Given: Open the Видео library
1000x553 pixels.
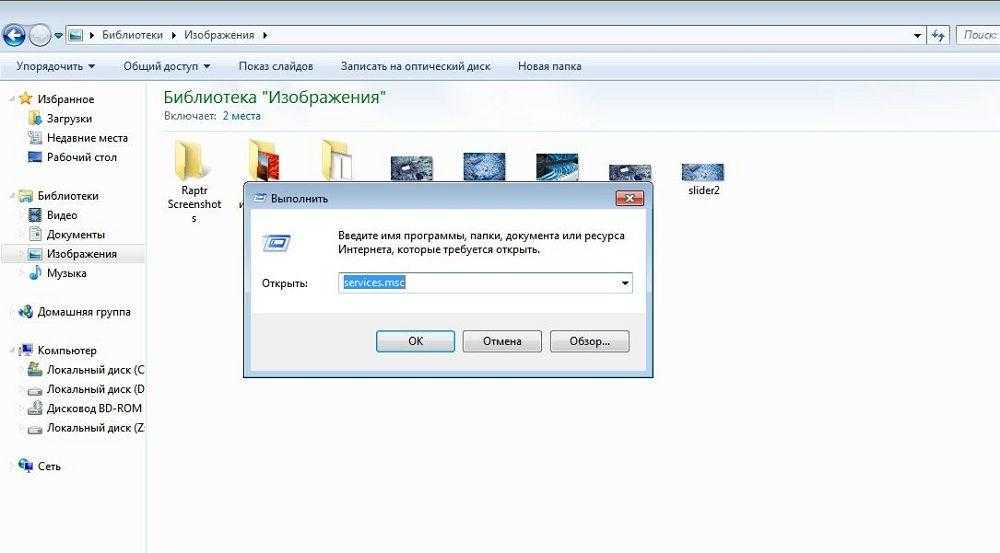Looking at the screenshot, I should [x=61, y=215].
